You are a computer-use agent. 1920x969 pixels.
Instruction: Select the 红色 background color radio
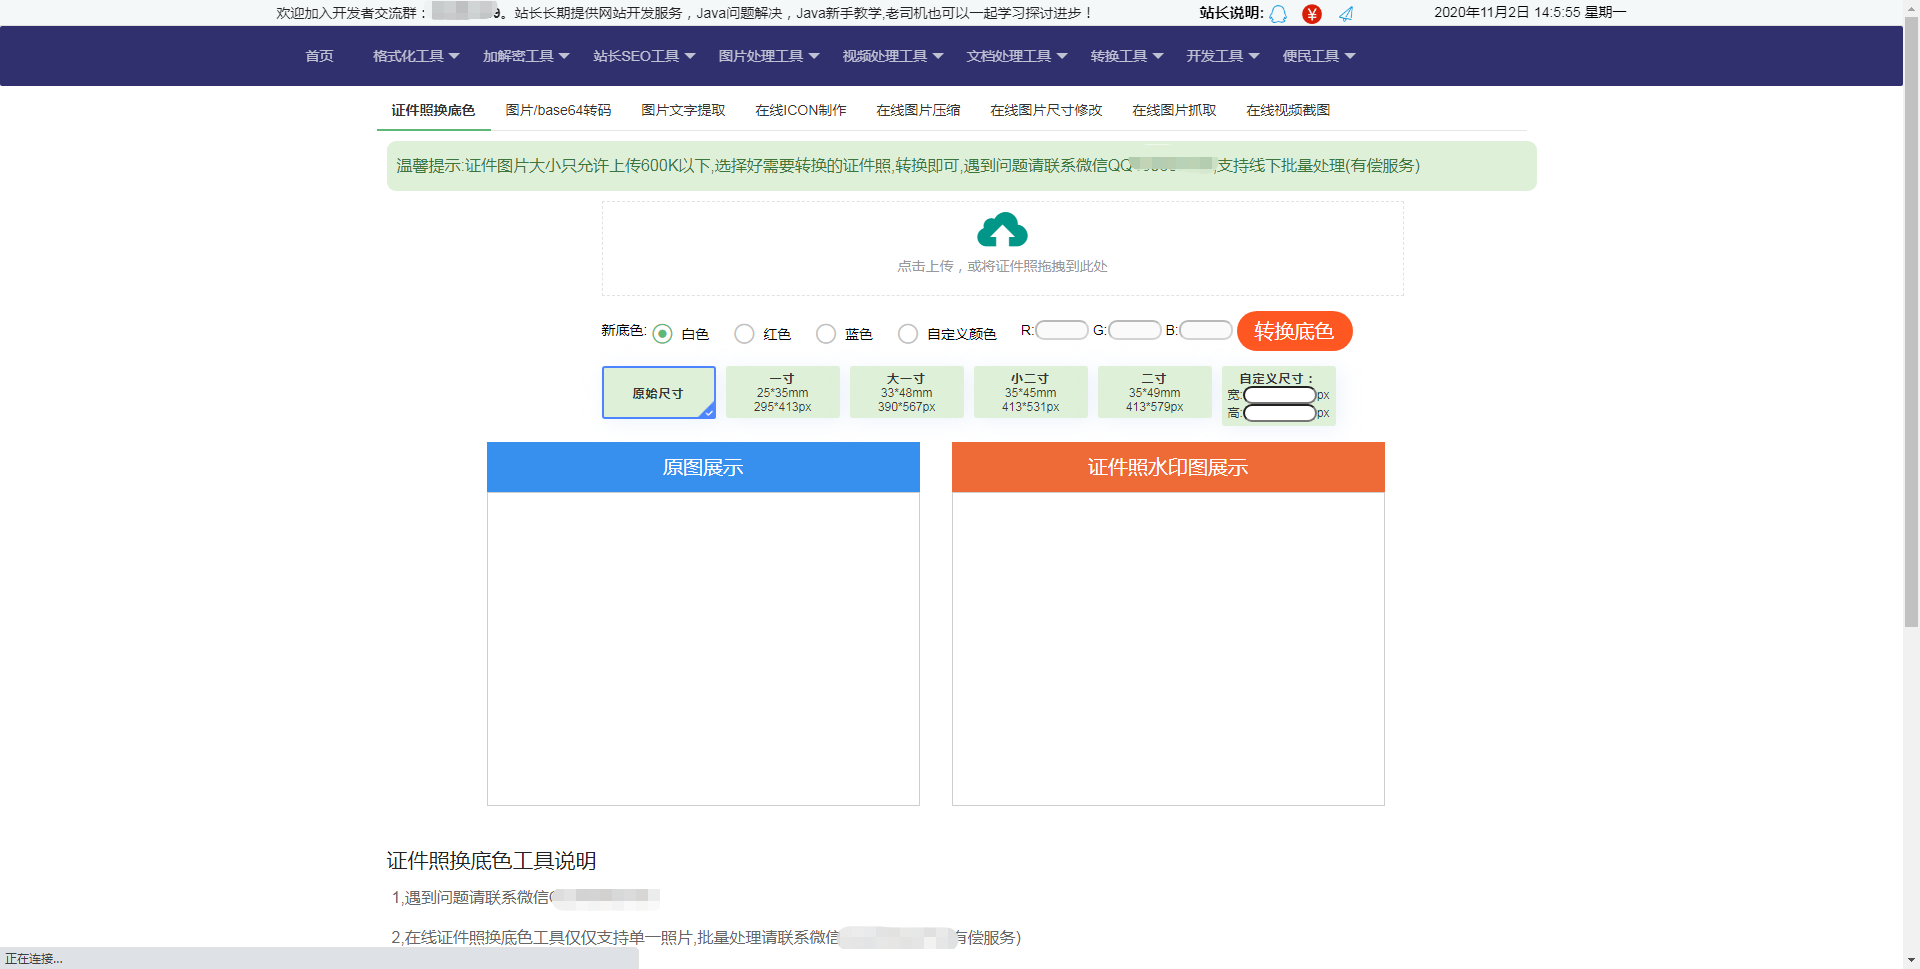click(744, 334)
